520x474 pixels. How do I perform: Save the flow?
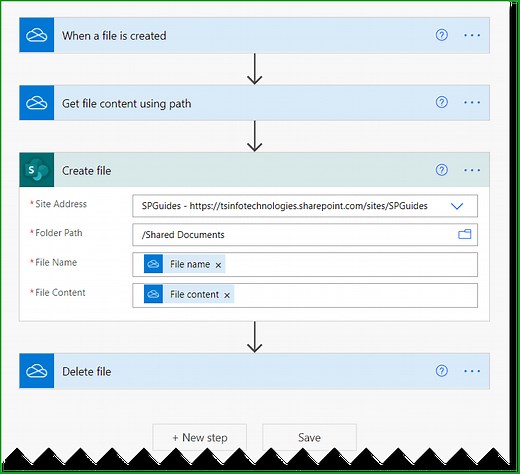309,437
